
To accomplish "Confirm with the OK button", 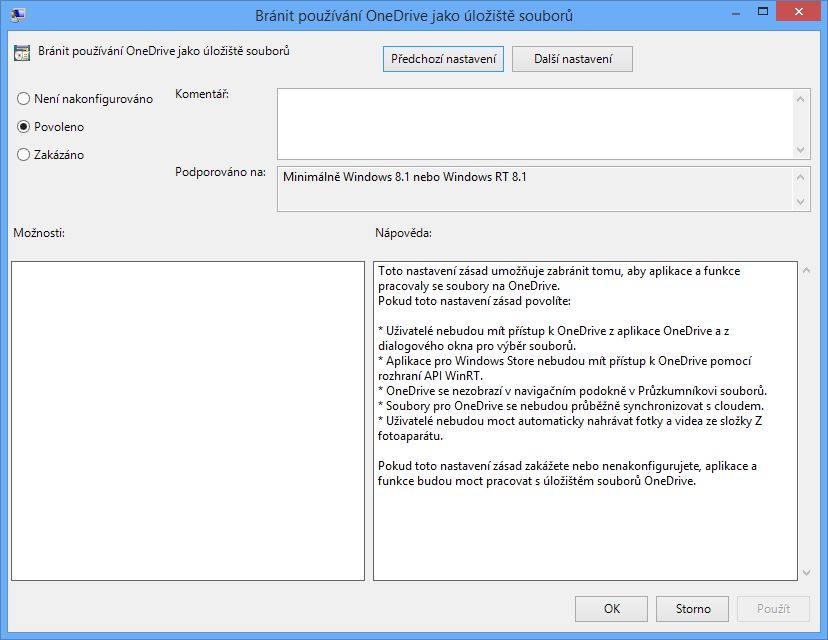I will click(611, 609).
